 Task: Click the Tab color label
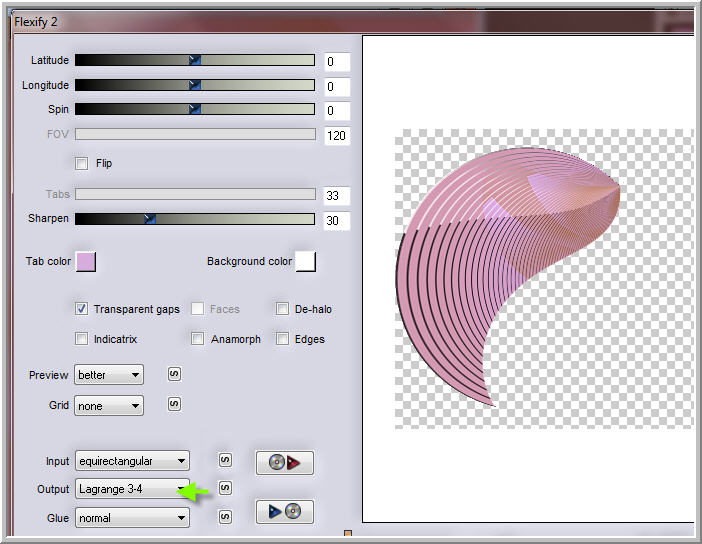tap(48, 261)
